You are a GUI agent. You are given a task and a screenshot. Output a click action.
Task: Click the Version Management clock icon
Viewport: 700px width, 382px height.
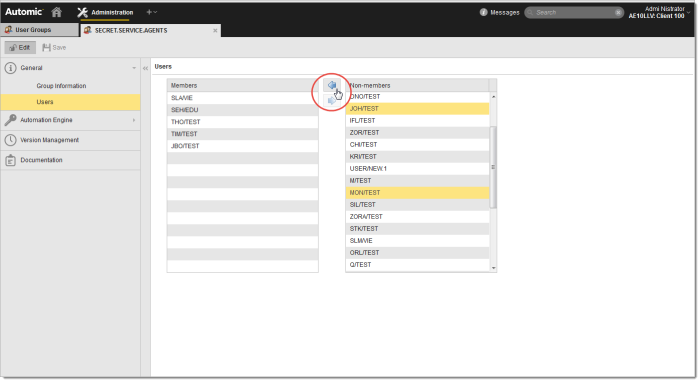(x=10, y=140)
